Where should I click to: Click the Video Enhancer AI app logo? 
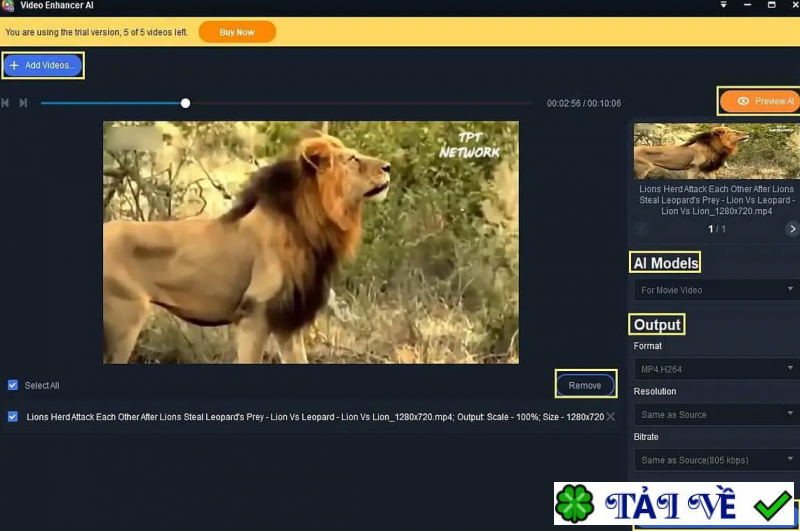pyautogui.click(x=8, y=6)
